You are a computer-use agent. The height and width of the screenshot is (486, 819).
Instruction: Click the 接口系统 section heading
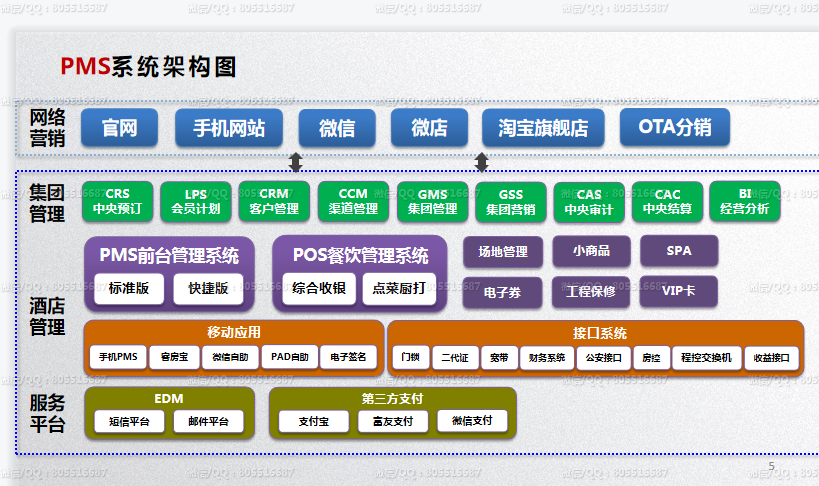(x=600, y=333)
